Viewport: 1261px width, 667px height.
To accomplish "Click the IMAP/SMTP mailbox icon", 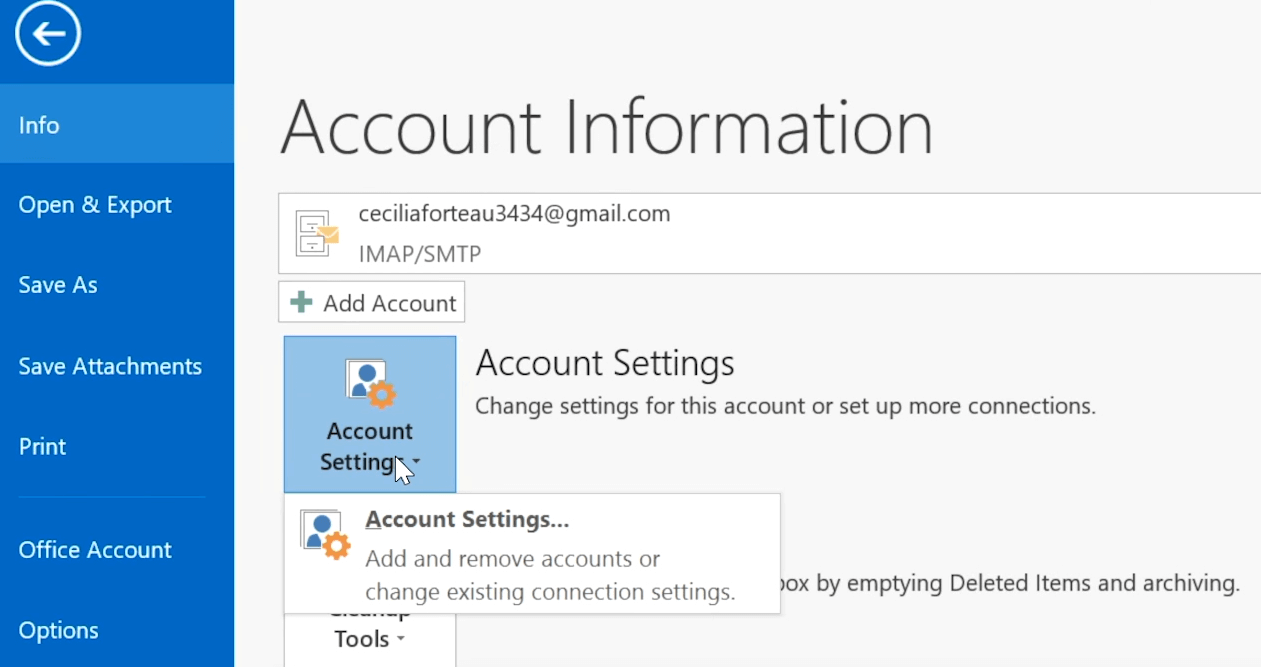I will (x=317, y=233).
